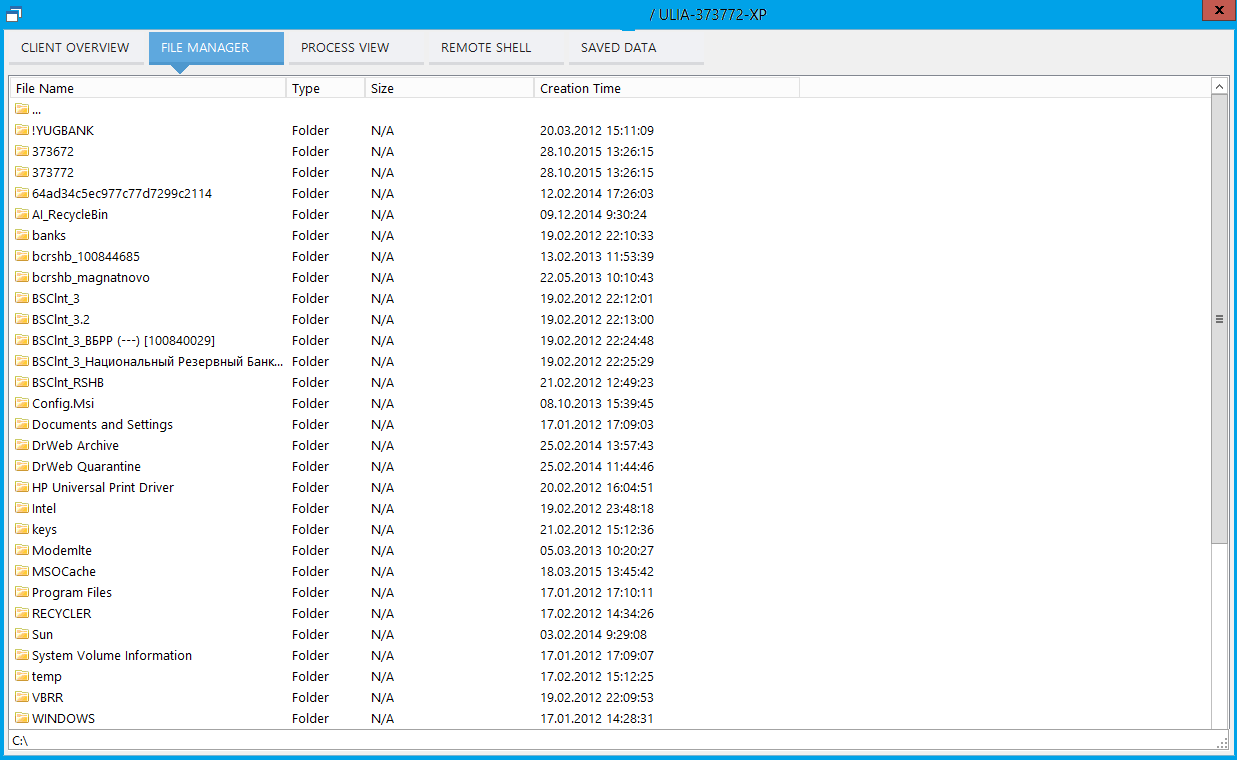The width and height of the screenshot is (1237, 760).
Task: Click the HP Universal Print Driver folder icon
Action: coord(22,487)
